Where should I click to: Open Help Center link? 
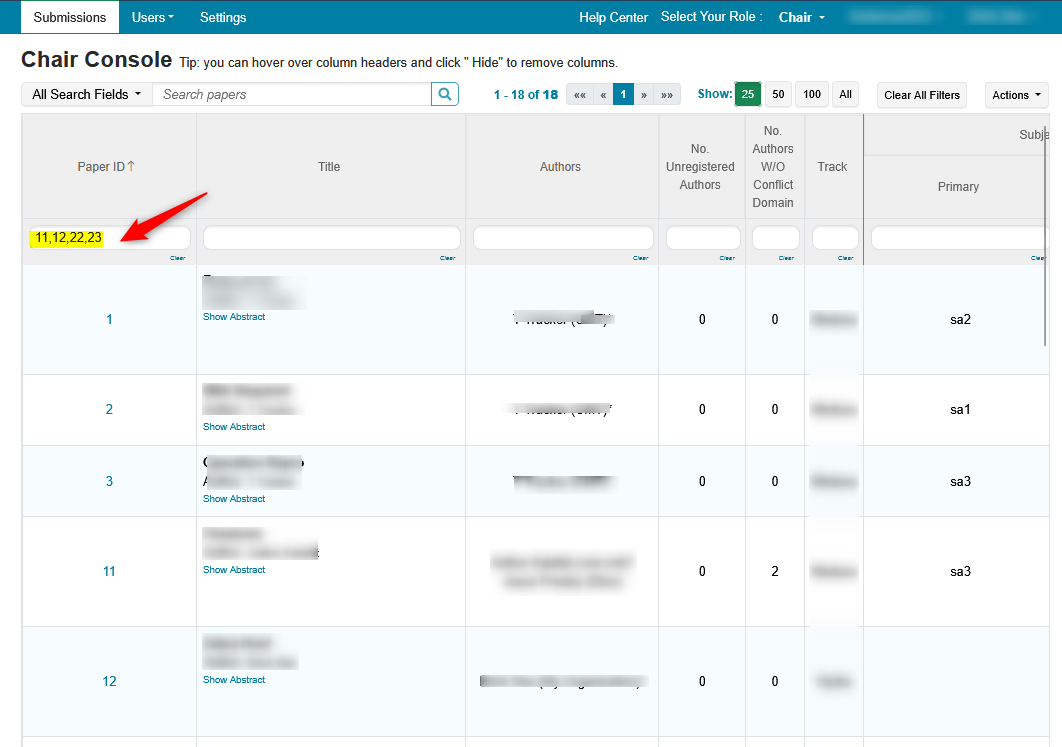[x=614, y=17]
